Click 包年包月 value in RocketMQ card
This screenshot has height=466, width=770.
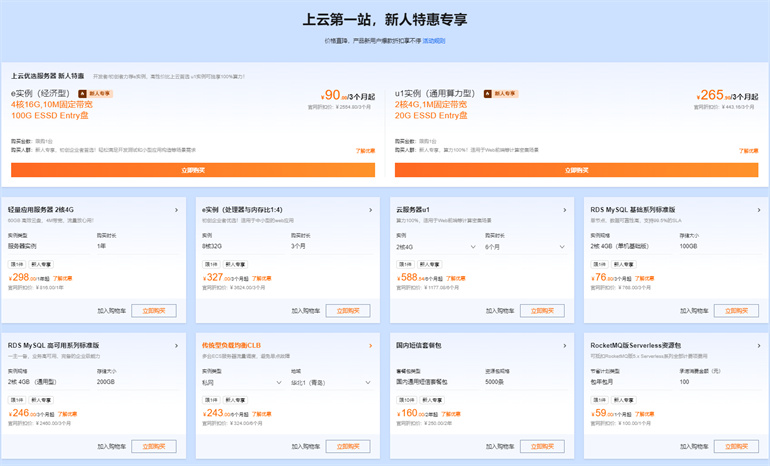coord(601,382)
